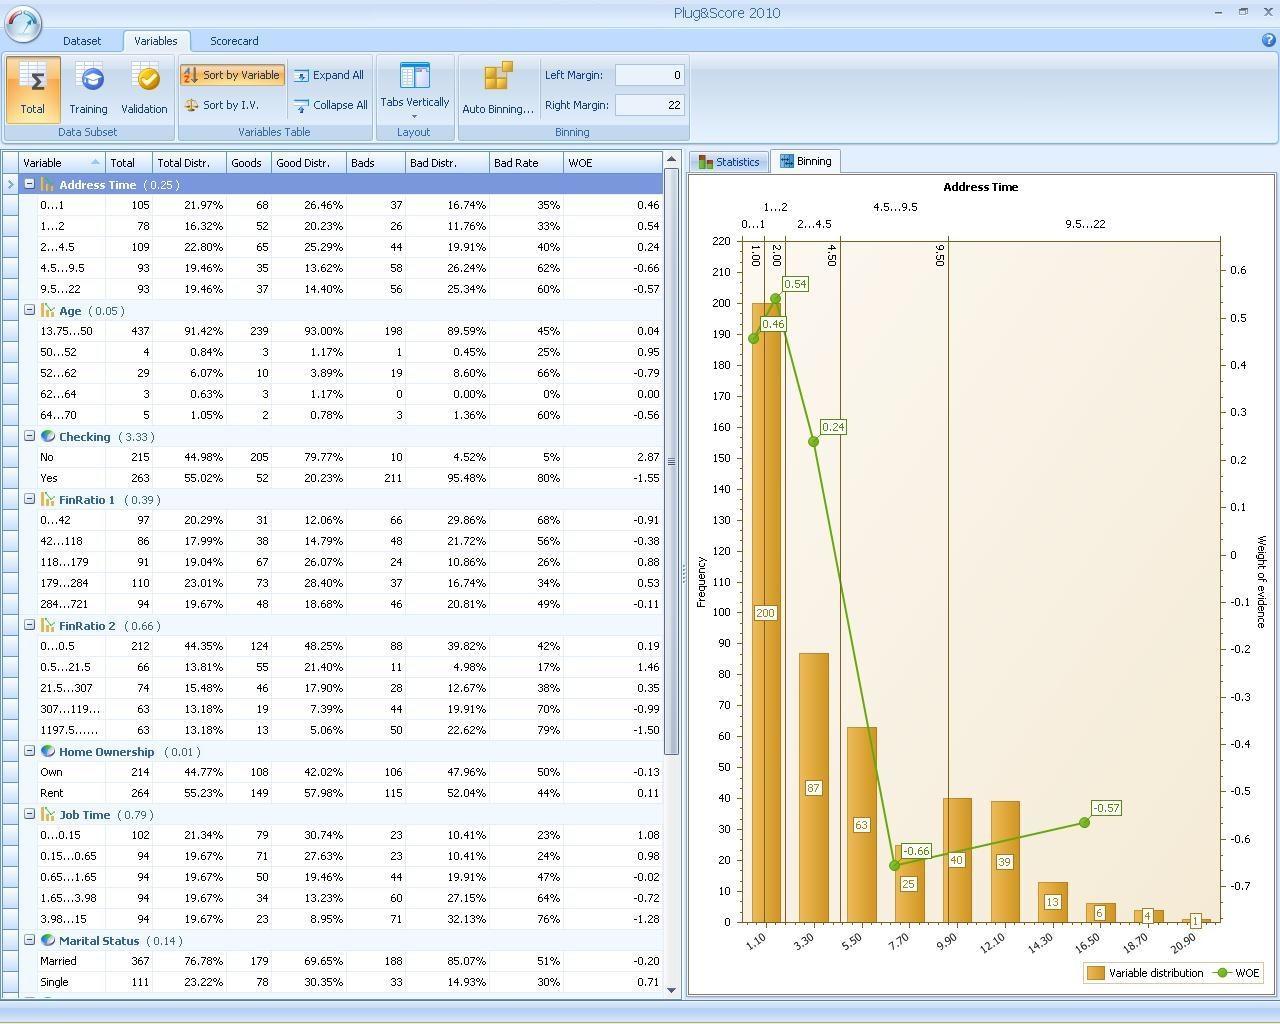This screenshot has width=1280, height=1024.
Task: Open the application orb menu
Action: [x=23, y=22]
